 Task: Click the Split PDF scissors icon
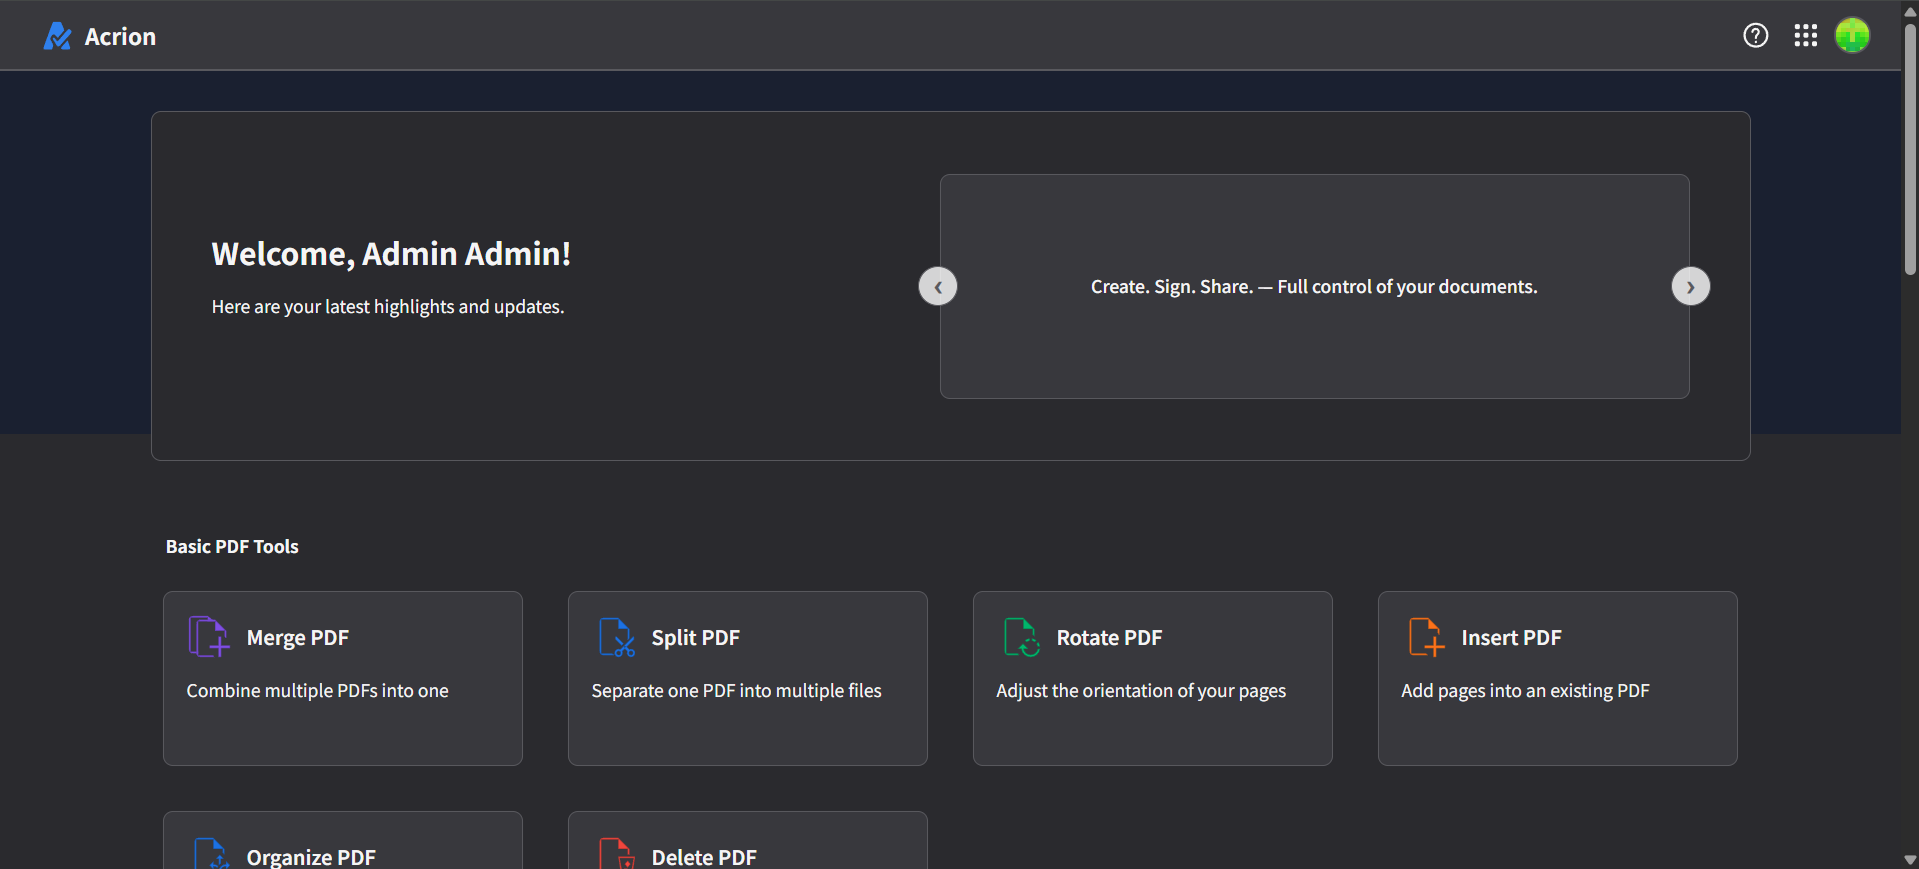coord(617,637)
